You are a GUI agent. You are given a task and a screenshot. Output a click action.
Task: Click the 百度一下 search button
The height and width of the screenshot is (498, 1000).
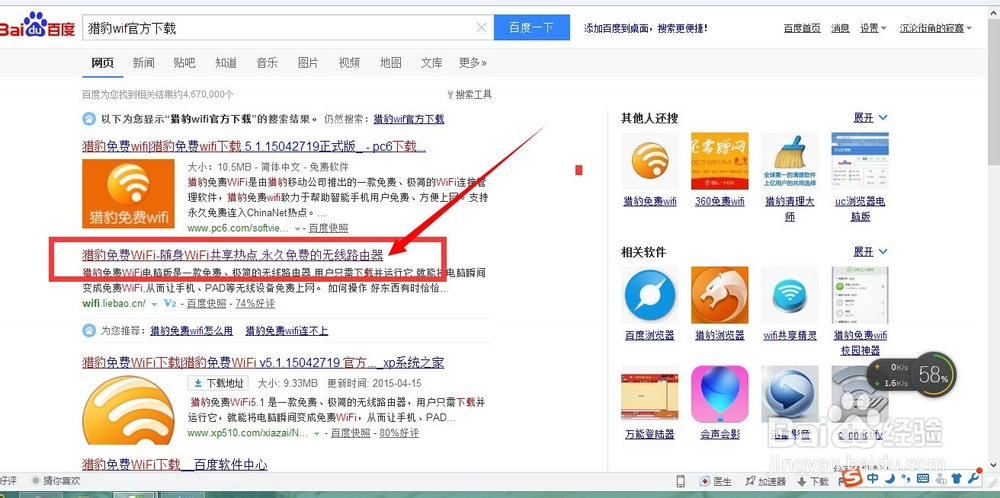click(532, 27)
